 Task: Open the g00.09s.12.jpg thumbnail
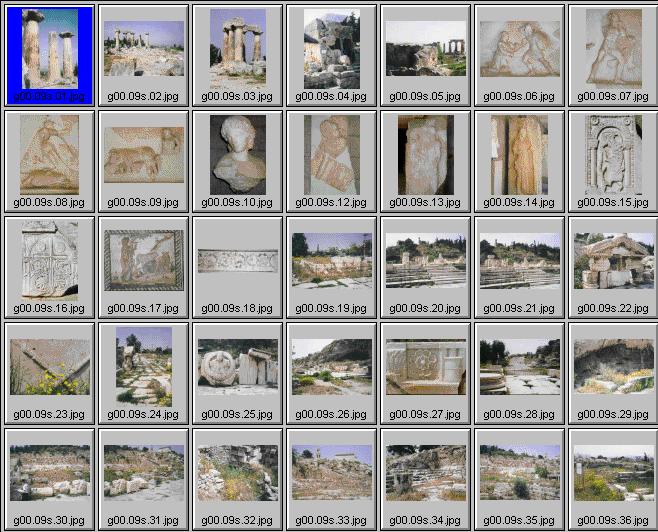331,155
